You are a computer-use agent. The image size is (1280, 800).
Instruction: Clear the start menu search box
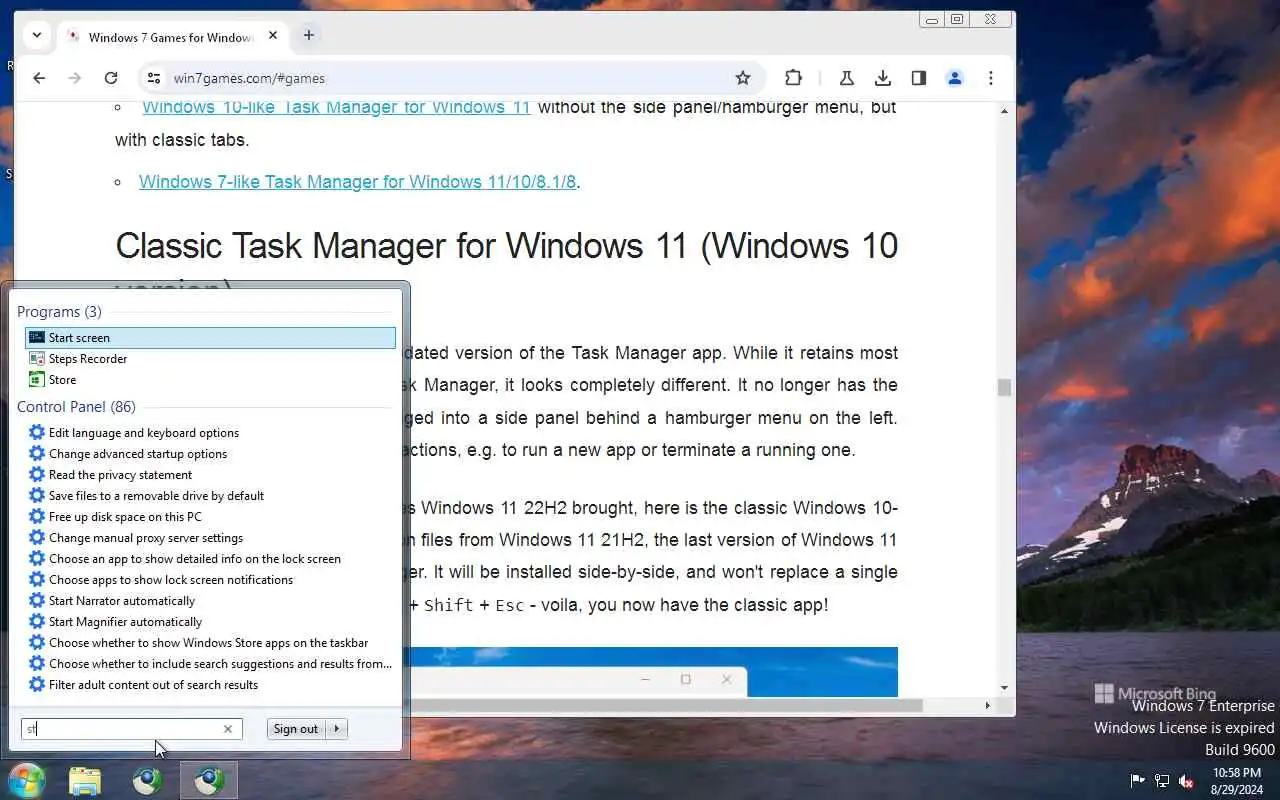coord(228,729)
